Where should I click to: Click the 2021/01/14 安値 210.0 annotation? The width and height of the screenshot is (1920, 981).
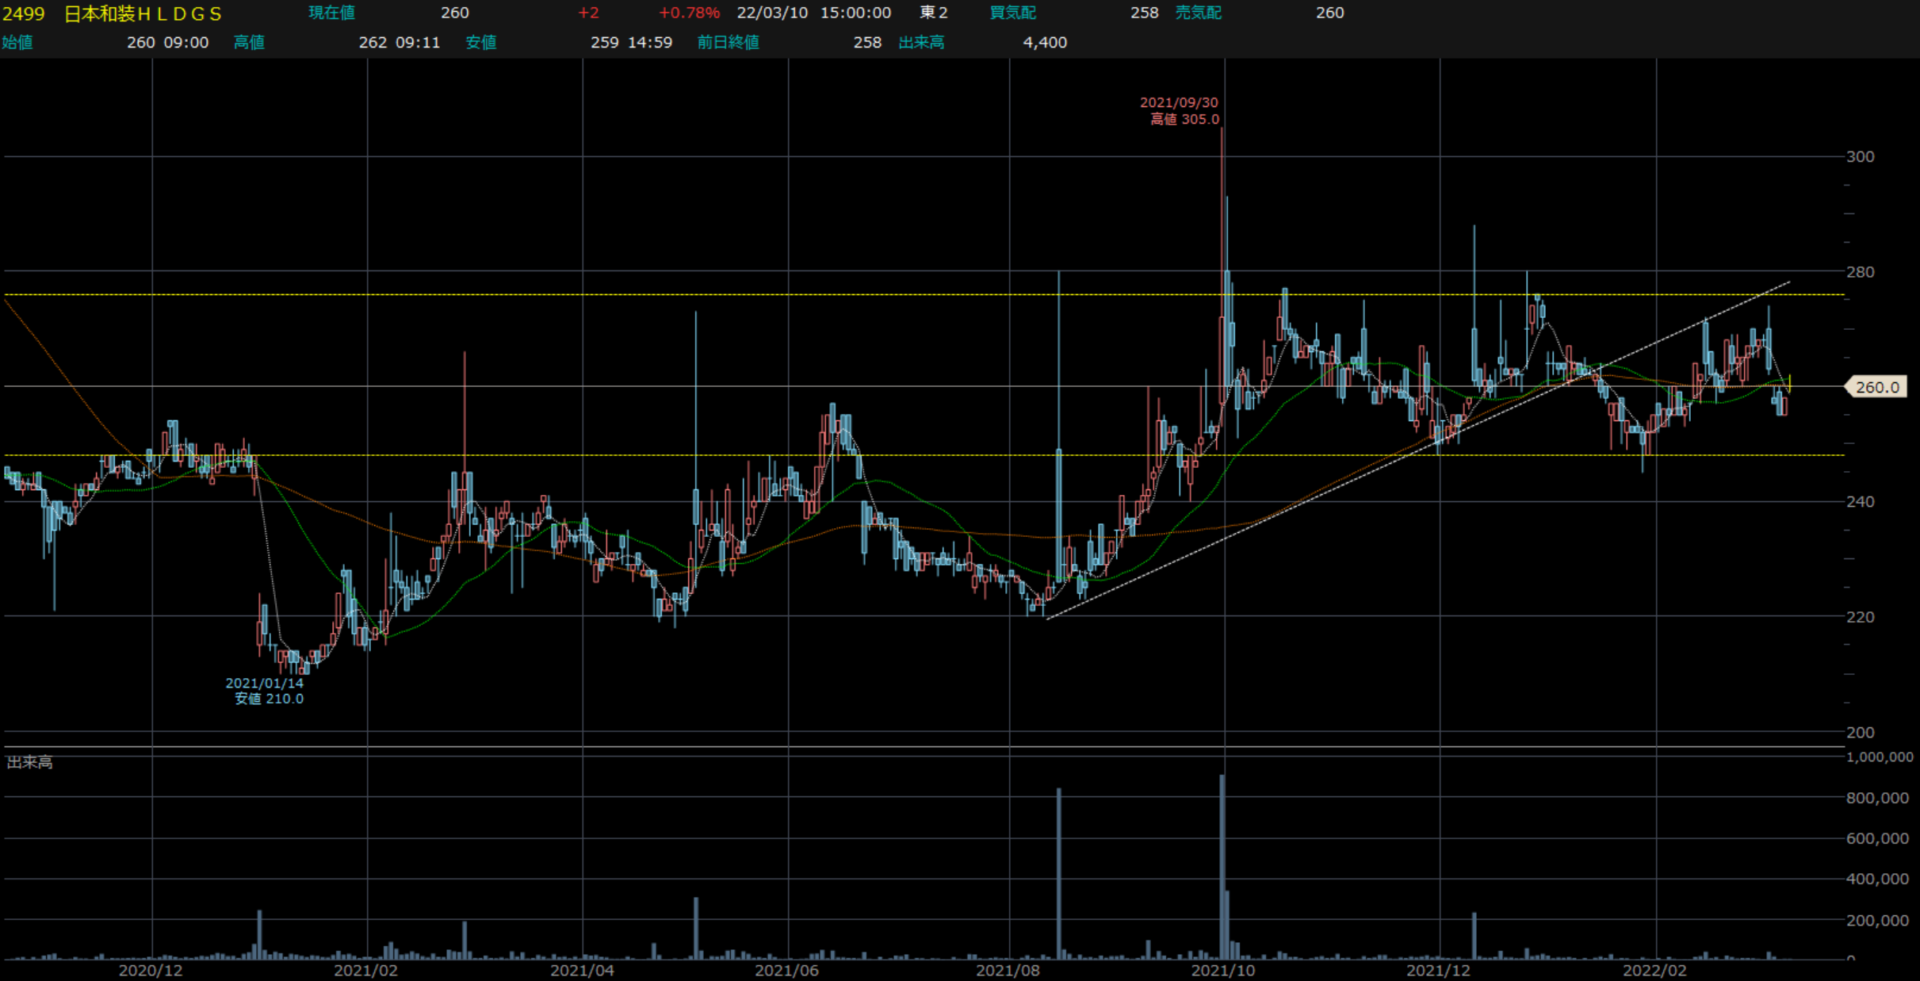(x=265, y=691)
